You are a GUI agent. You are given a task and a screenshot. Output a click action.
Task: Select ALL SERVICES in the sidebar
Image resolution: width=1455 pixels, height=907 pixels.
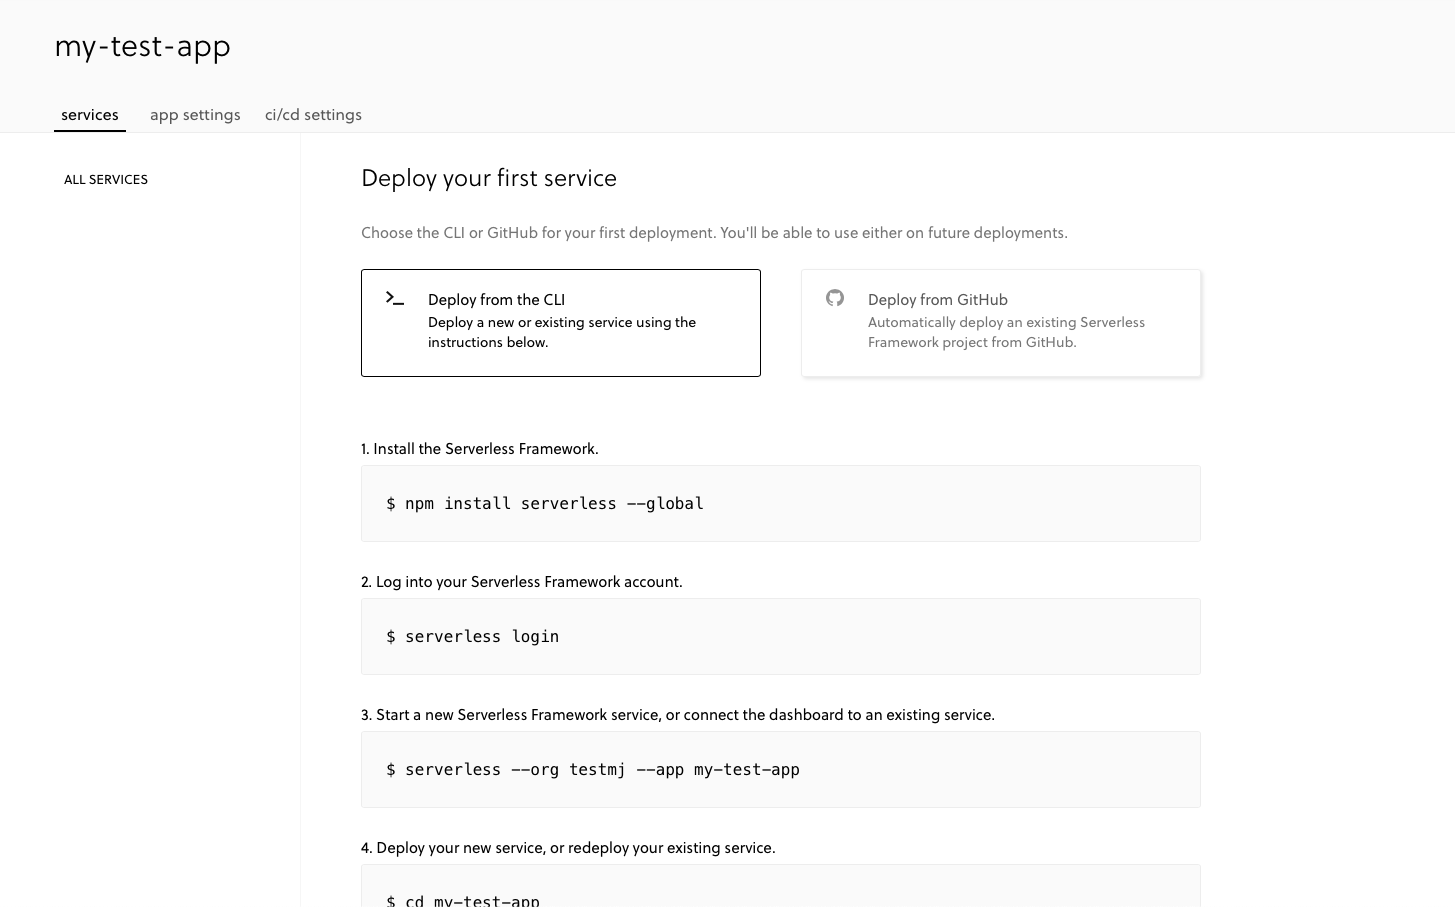click(x=106, y=180)
